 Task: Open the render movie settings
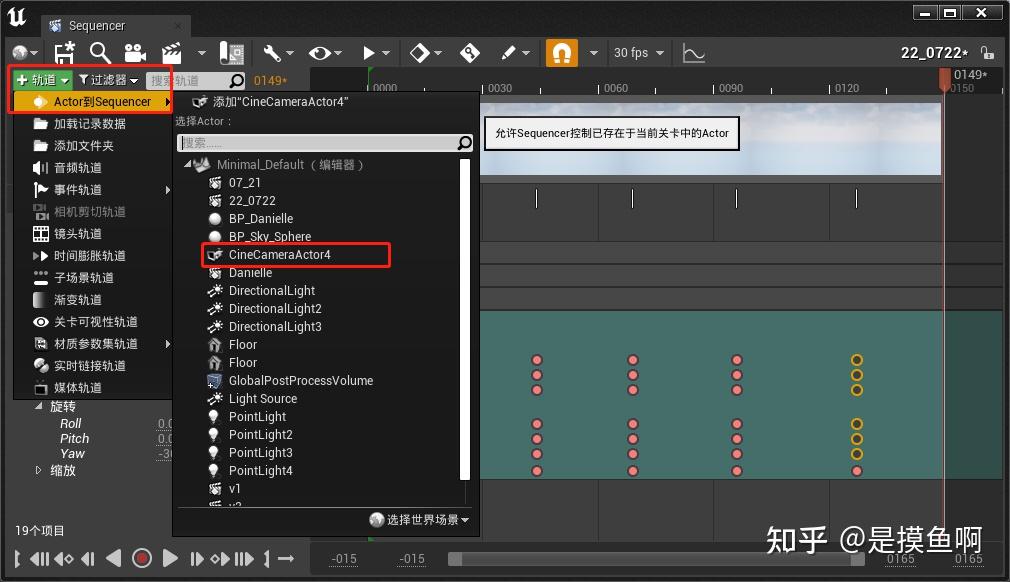pyautogui.click(x=170, y=52)
